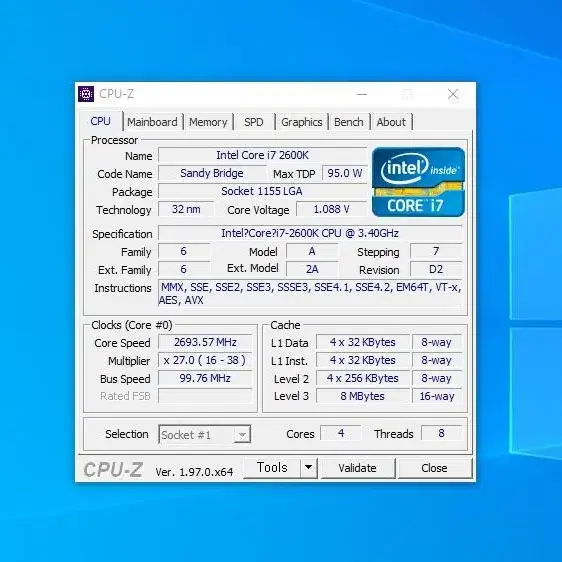This screenshot has height=562, width=562.
Task: Click the Max TDP value 95.0 W
Action: (344, 173)
